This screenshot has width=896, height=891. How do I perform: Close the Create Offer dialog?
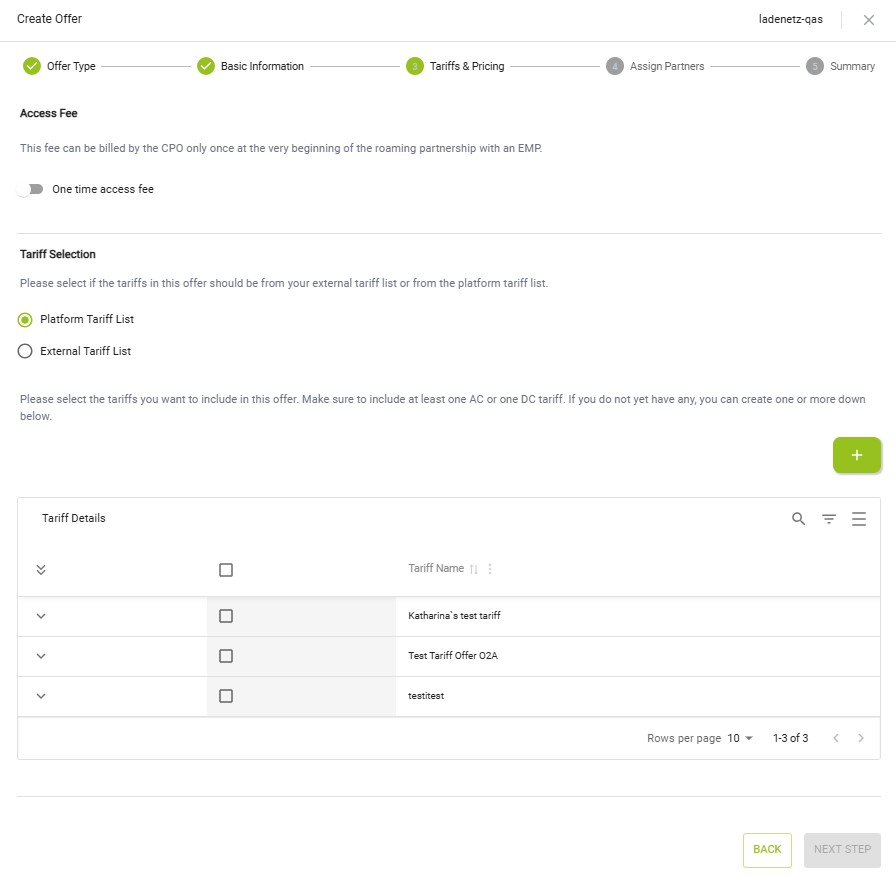coord(868,20)
